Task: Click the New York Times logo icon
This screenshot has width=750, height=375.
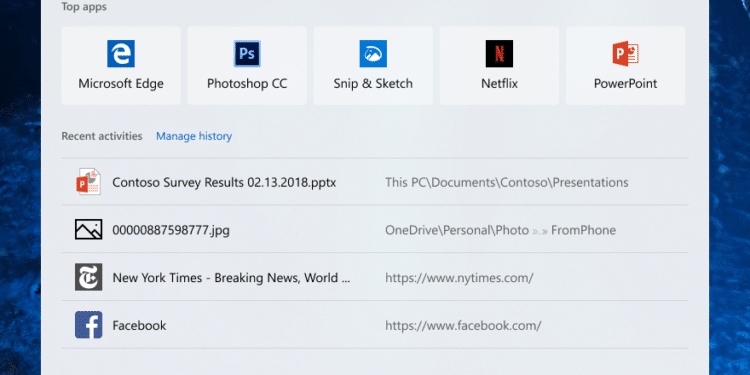Action: pyautogui.click(x=88, y=277)
